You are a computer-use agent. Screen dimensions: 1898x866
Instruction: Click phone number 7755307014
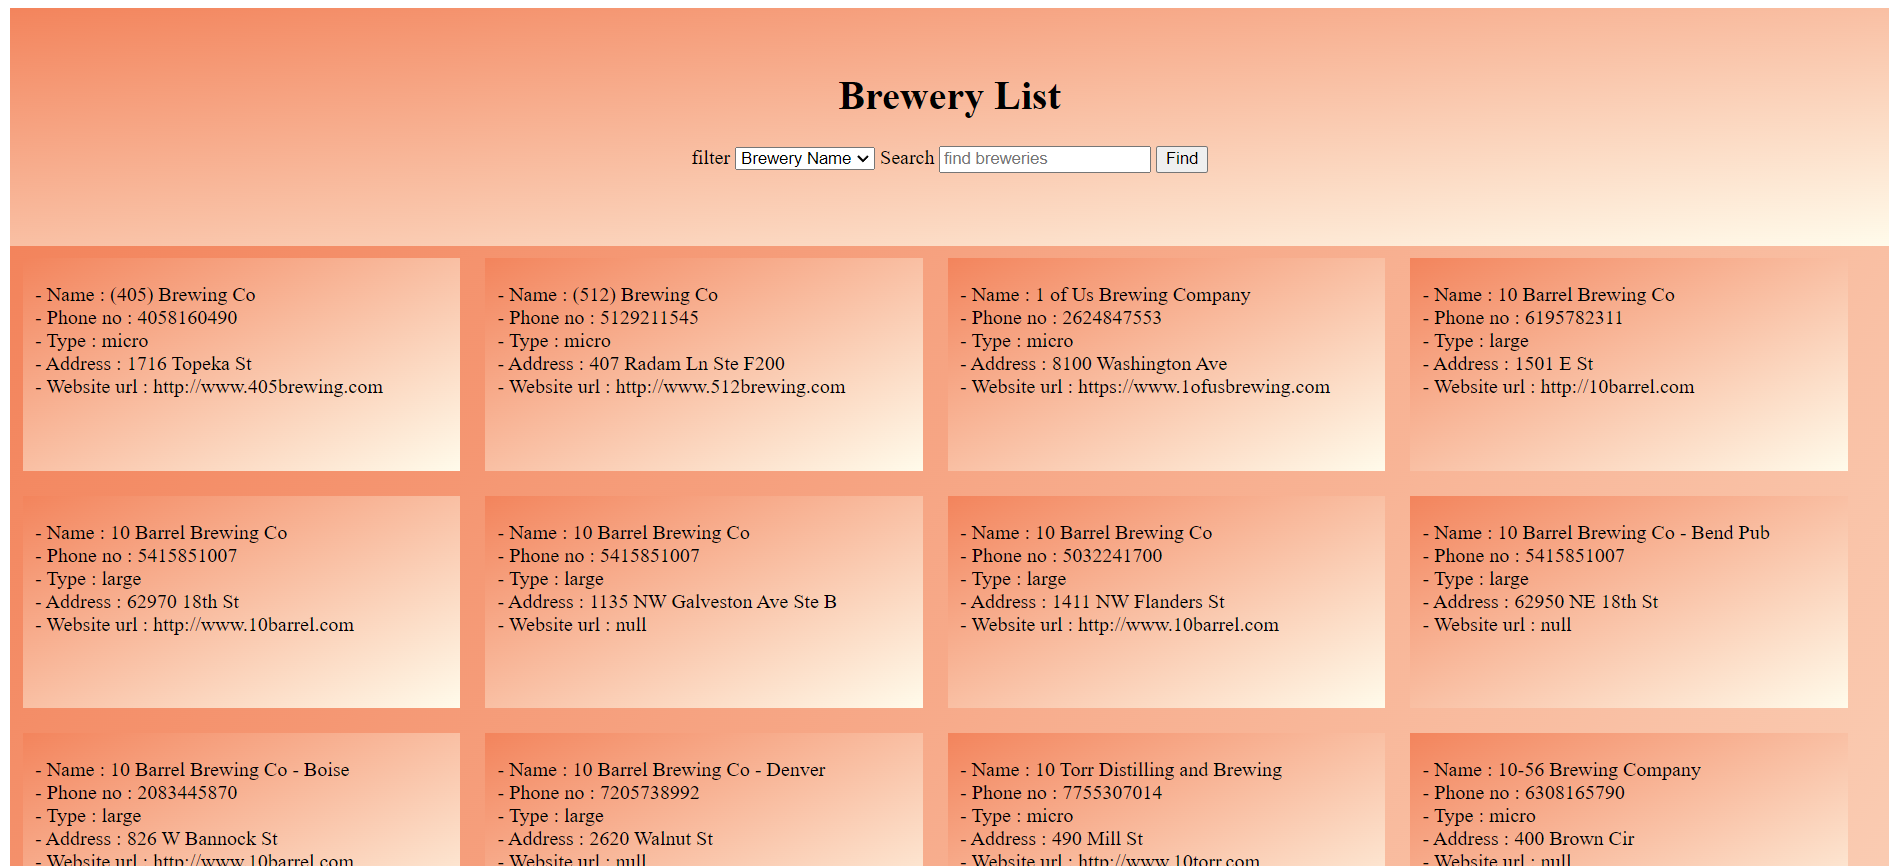(x=1112, y=793)
